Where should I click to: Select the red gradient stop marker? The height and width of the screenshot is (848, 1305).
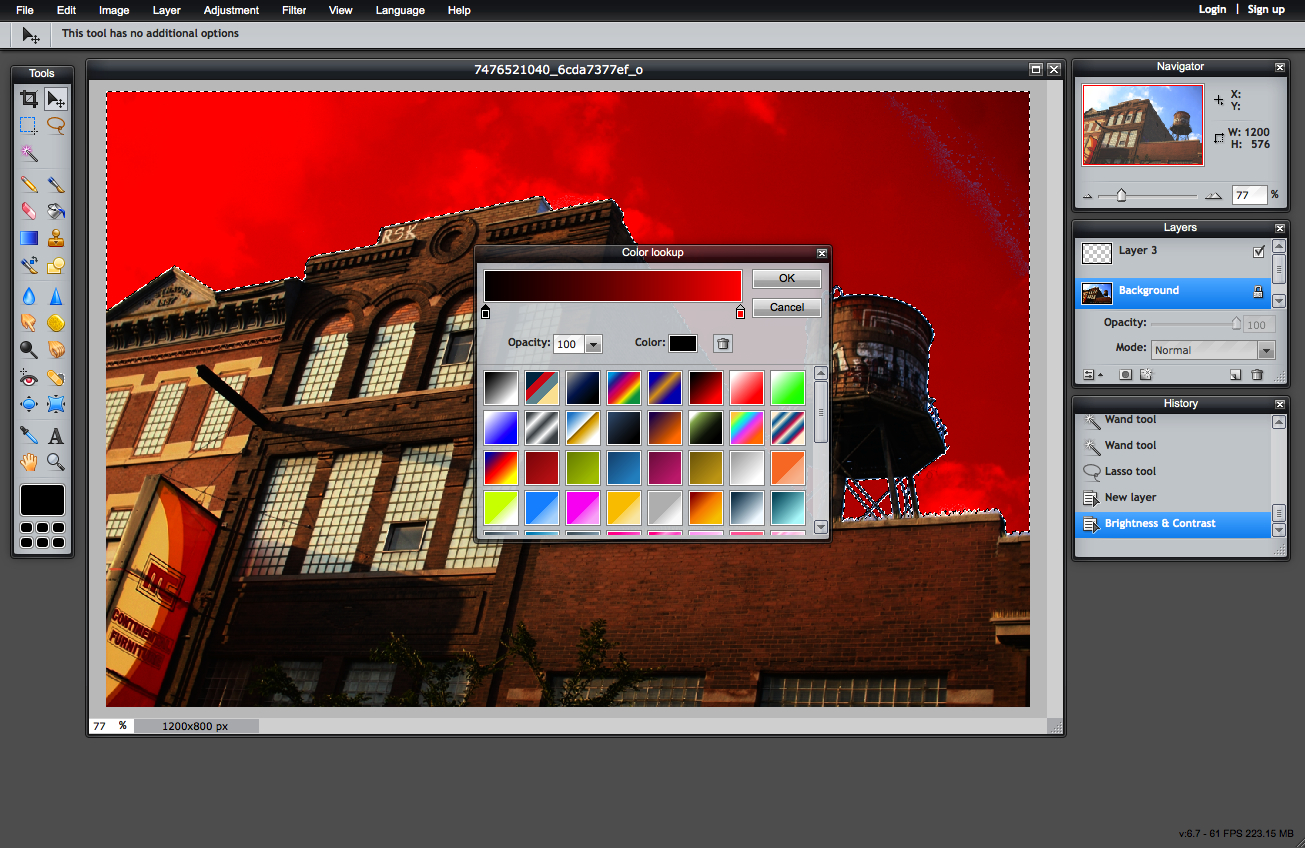tap(741, 312)
